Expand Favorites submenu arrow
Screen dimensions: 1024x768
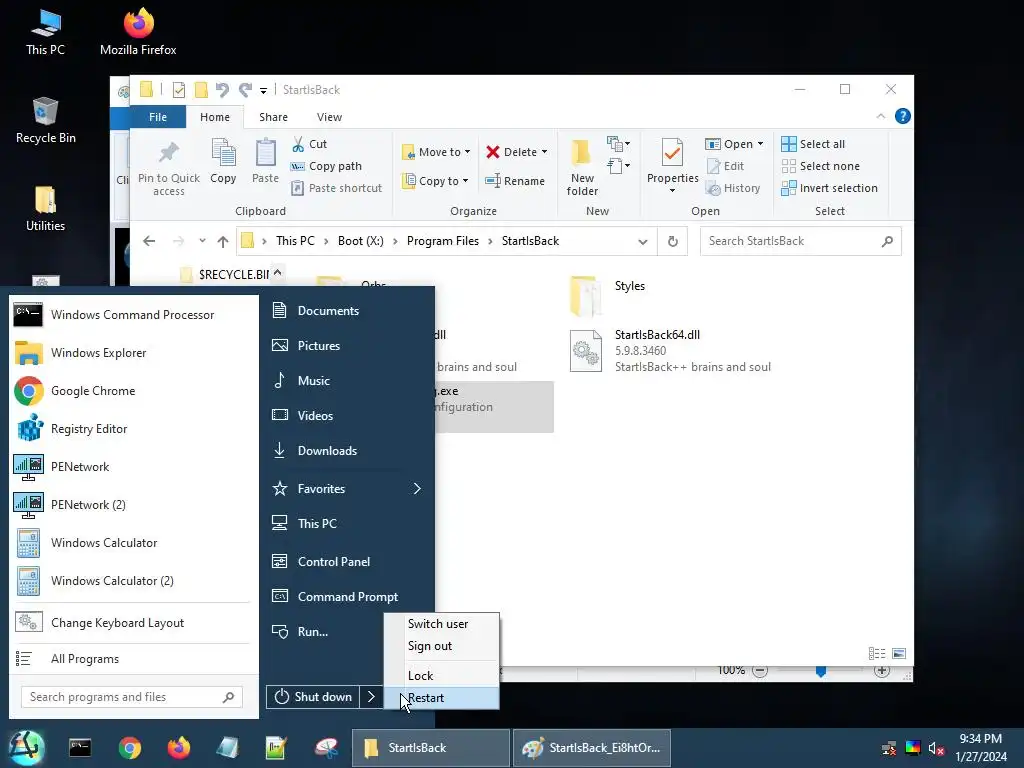click(x=417, y=488)
